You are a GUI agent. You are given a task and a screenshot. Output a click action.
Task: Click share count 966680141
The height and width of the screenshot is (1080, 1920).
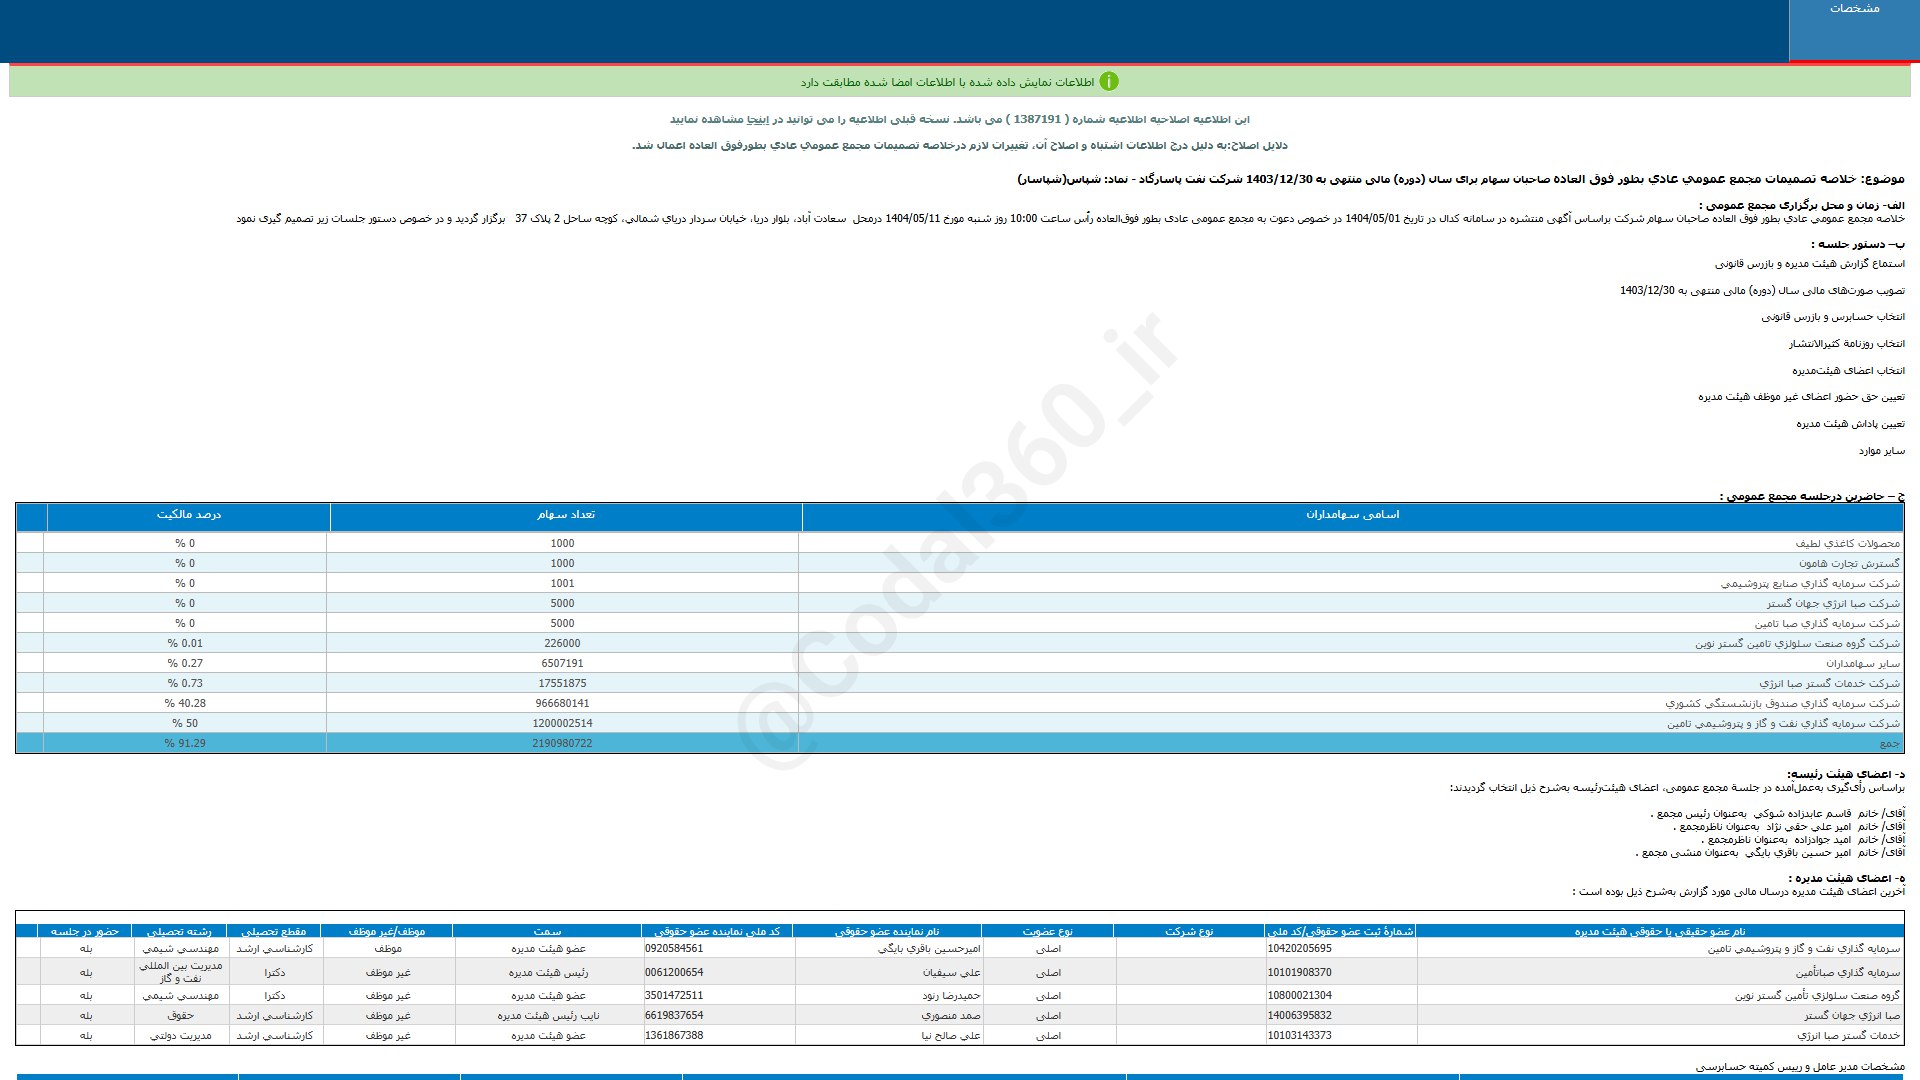(562, 704)
